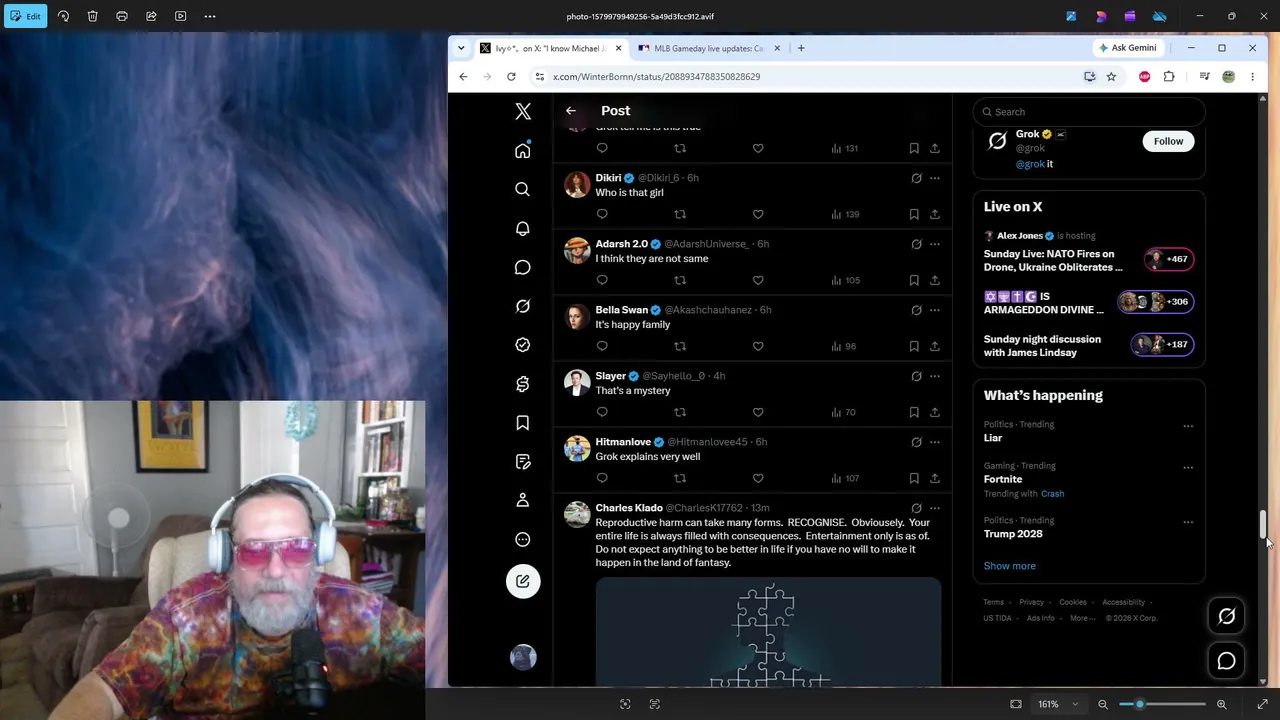Viewport: 1280px width, 720px height.
Task: Compose a new post with feather button
Action: (523, 581)
